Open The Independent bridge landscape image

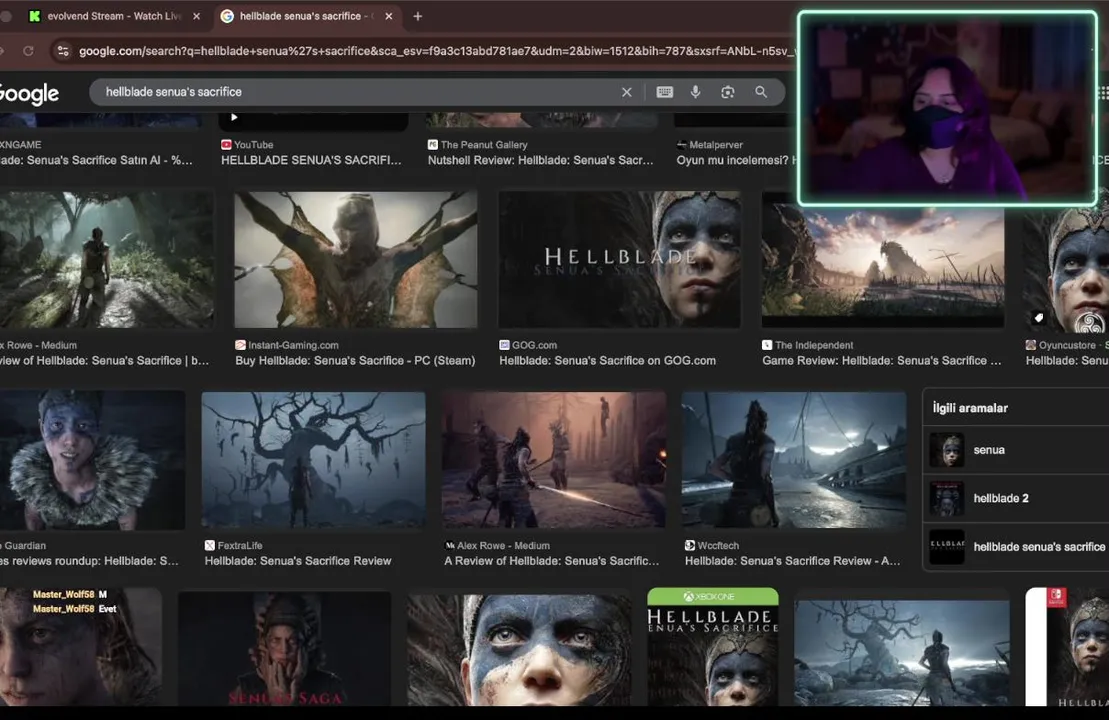[883, 267]
